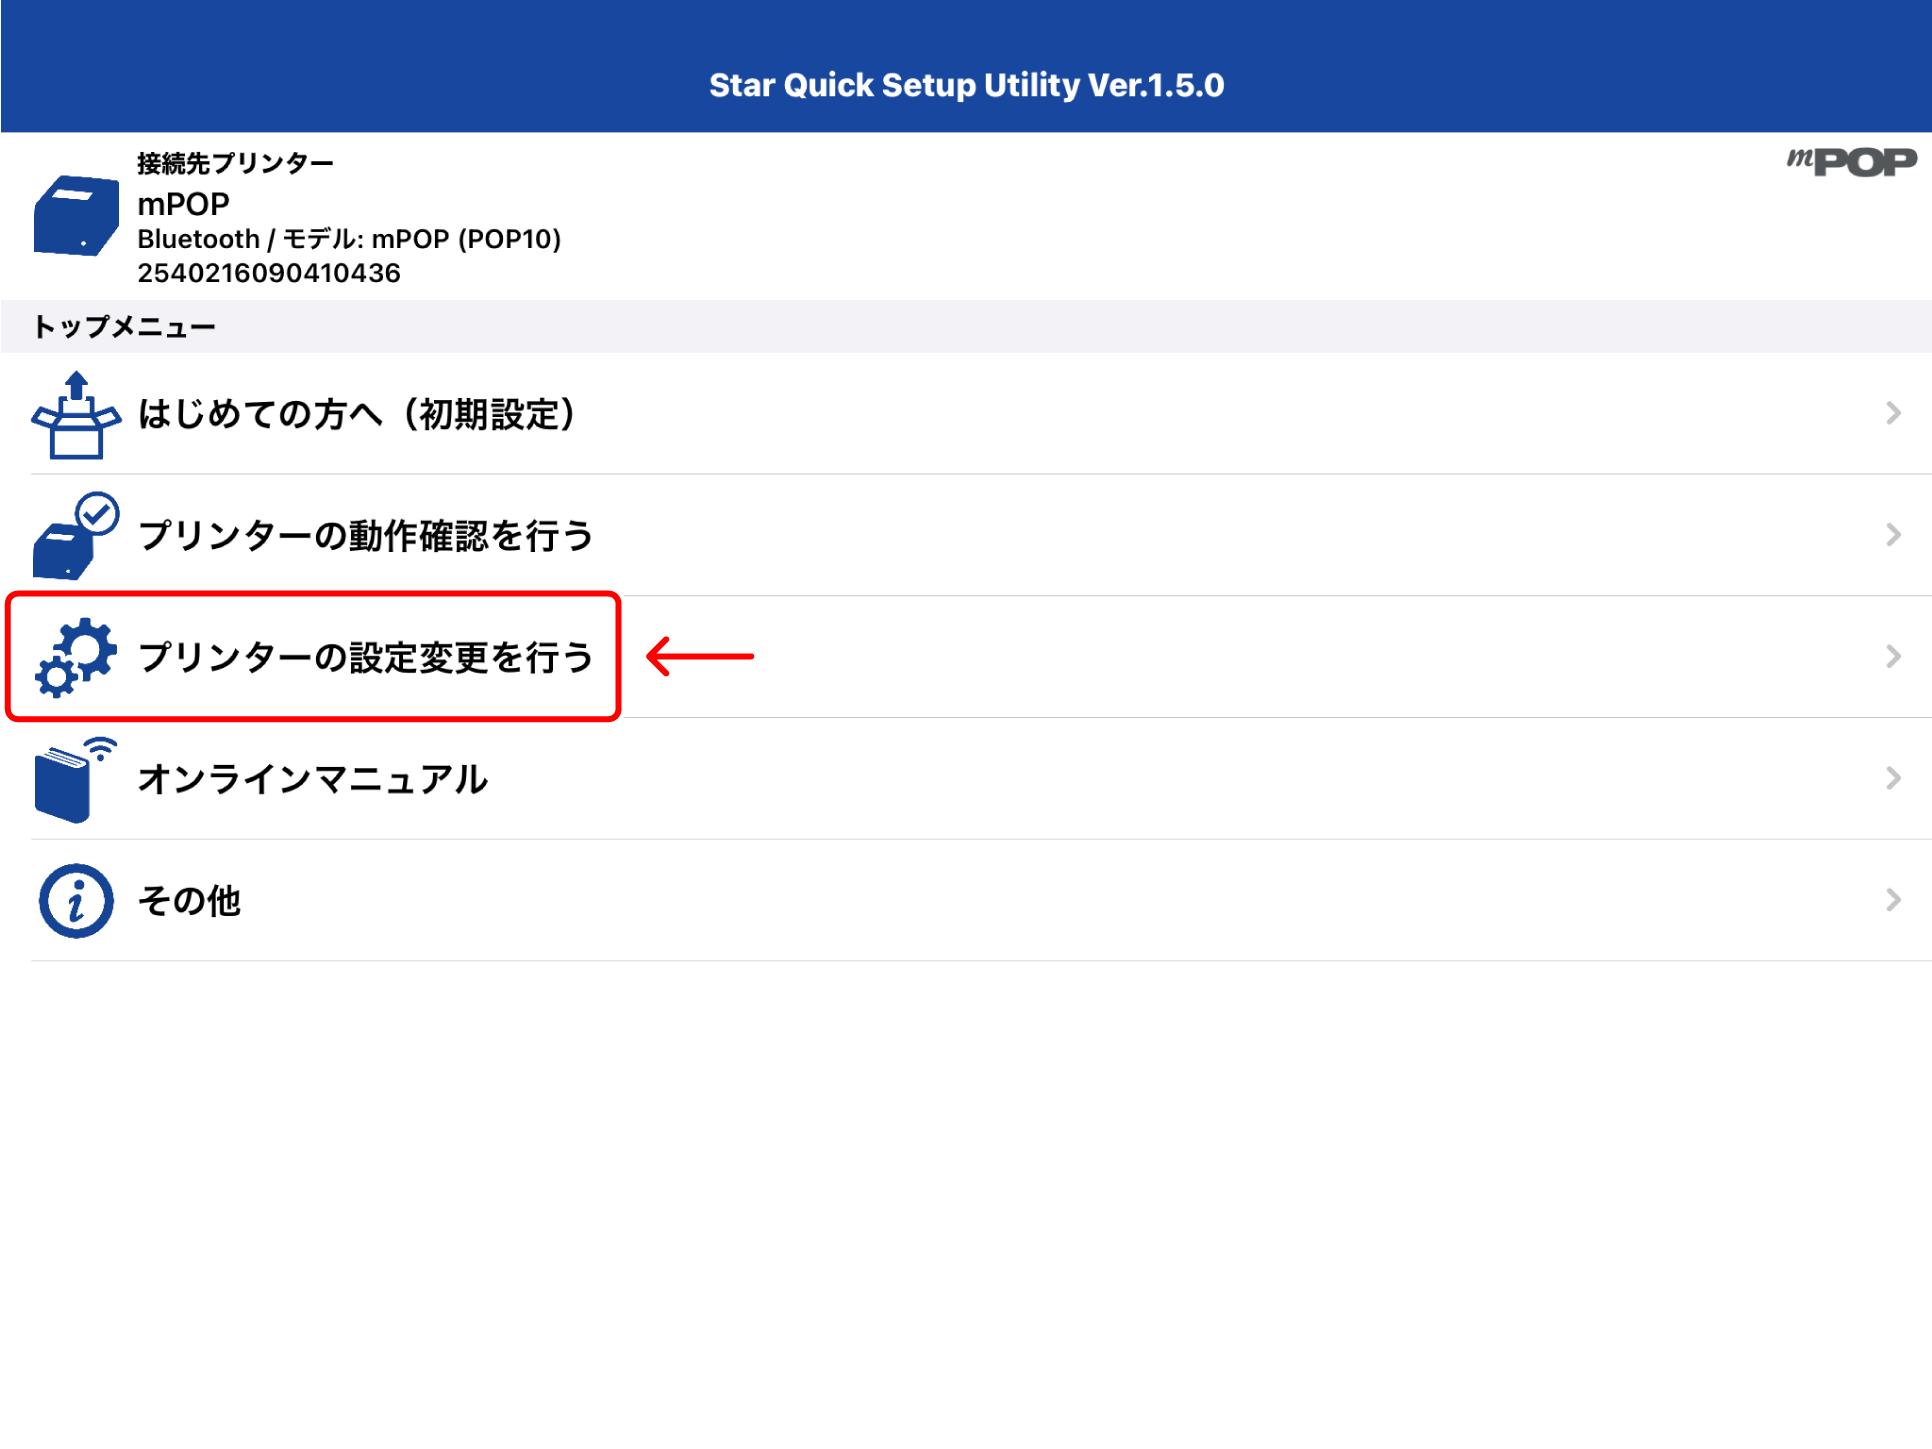
Task: Click chevron on the 動作確認 row
Action: (x=1893, y=535)
